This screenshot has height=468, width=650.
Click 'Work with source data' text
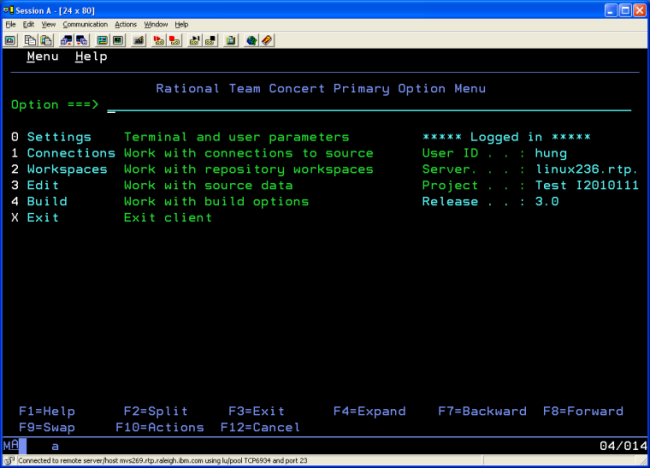coord(209,185)
